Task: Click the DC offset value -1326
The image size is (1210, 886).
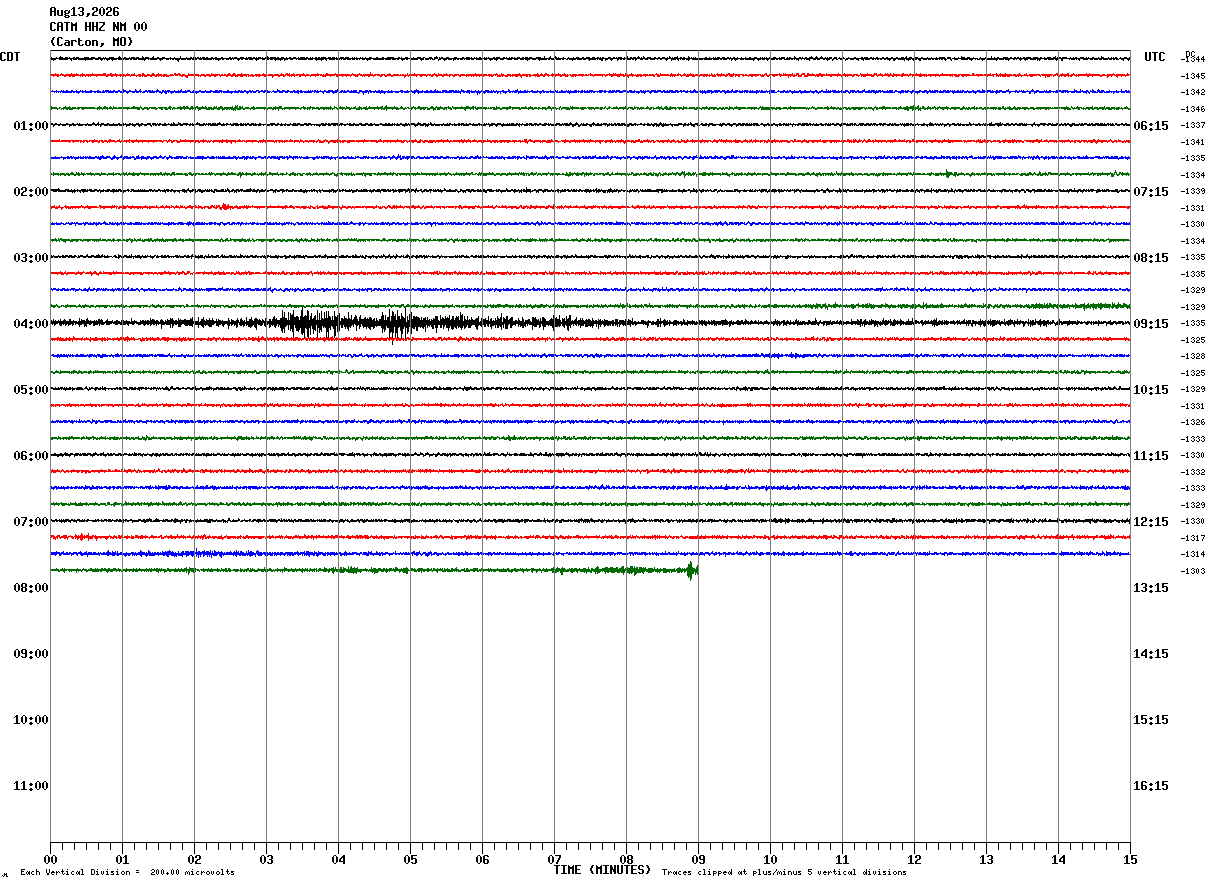Action: coord(1193,423)
